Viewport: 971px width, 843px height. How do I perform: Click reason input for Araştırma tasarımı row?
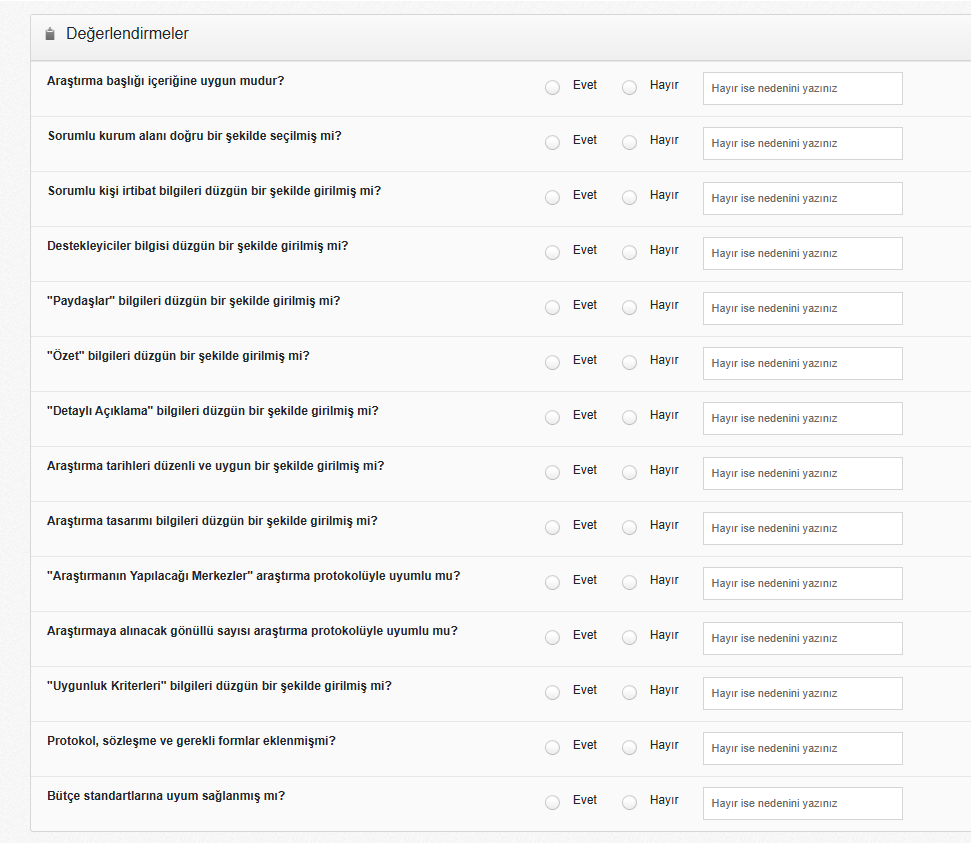pyautogui.click(x=802, y=528)
